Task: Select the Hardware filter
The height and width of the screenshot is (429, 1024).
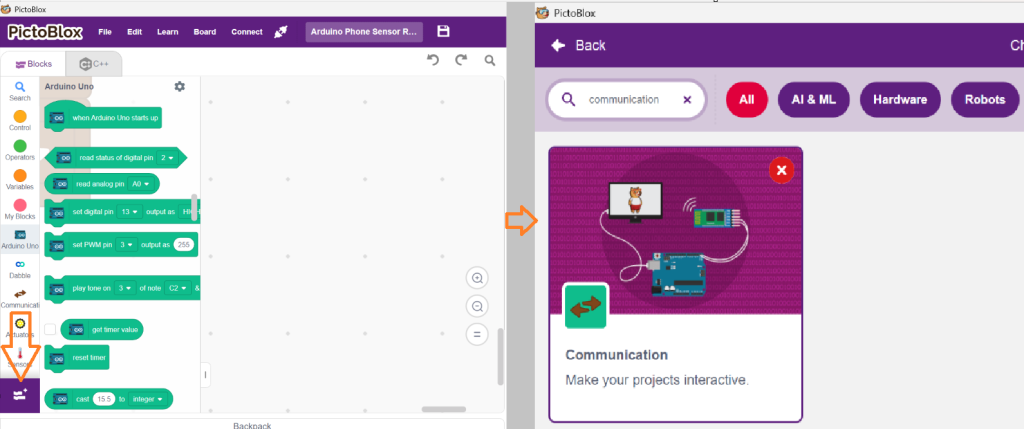Action: coord(900,100)
